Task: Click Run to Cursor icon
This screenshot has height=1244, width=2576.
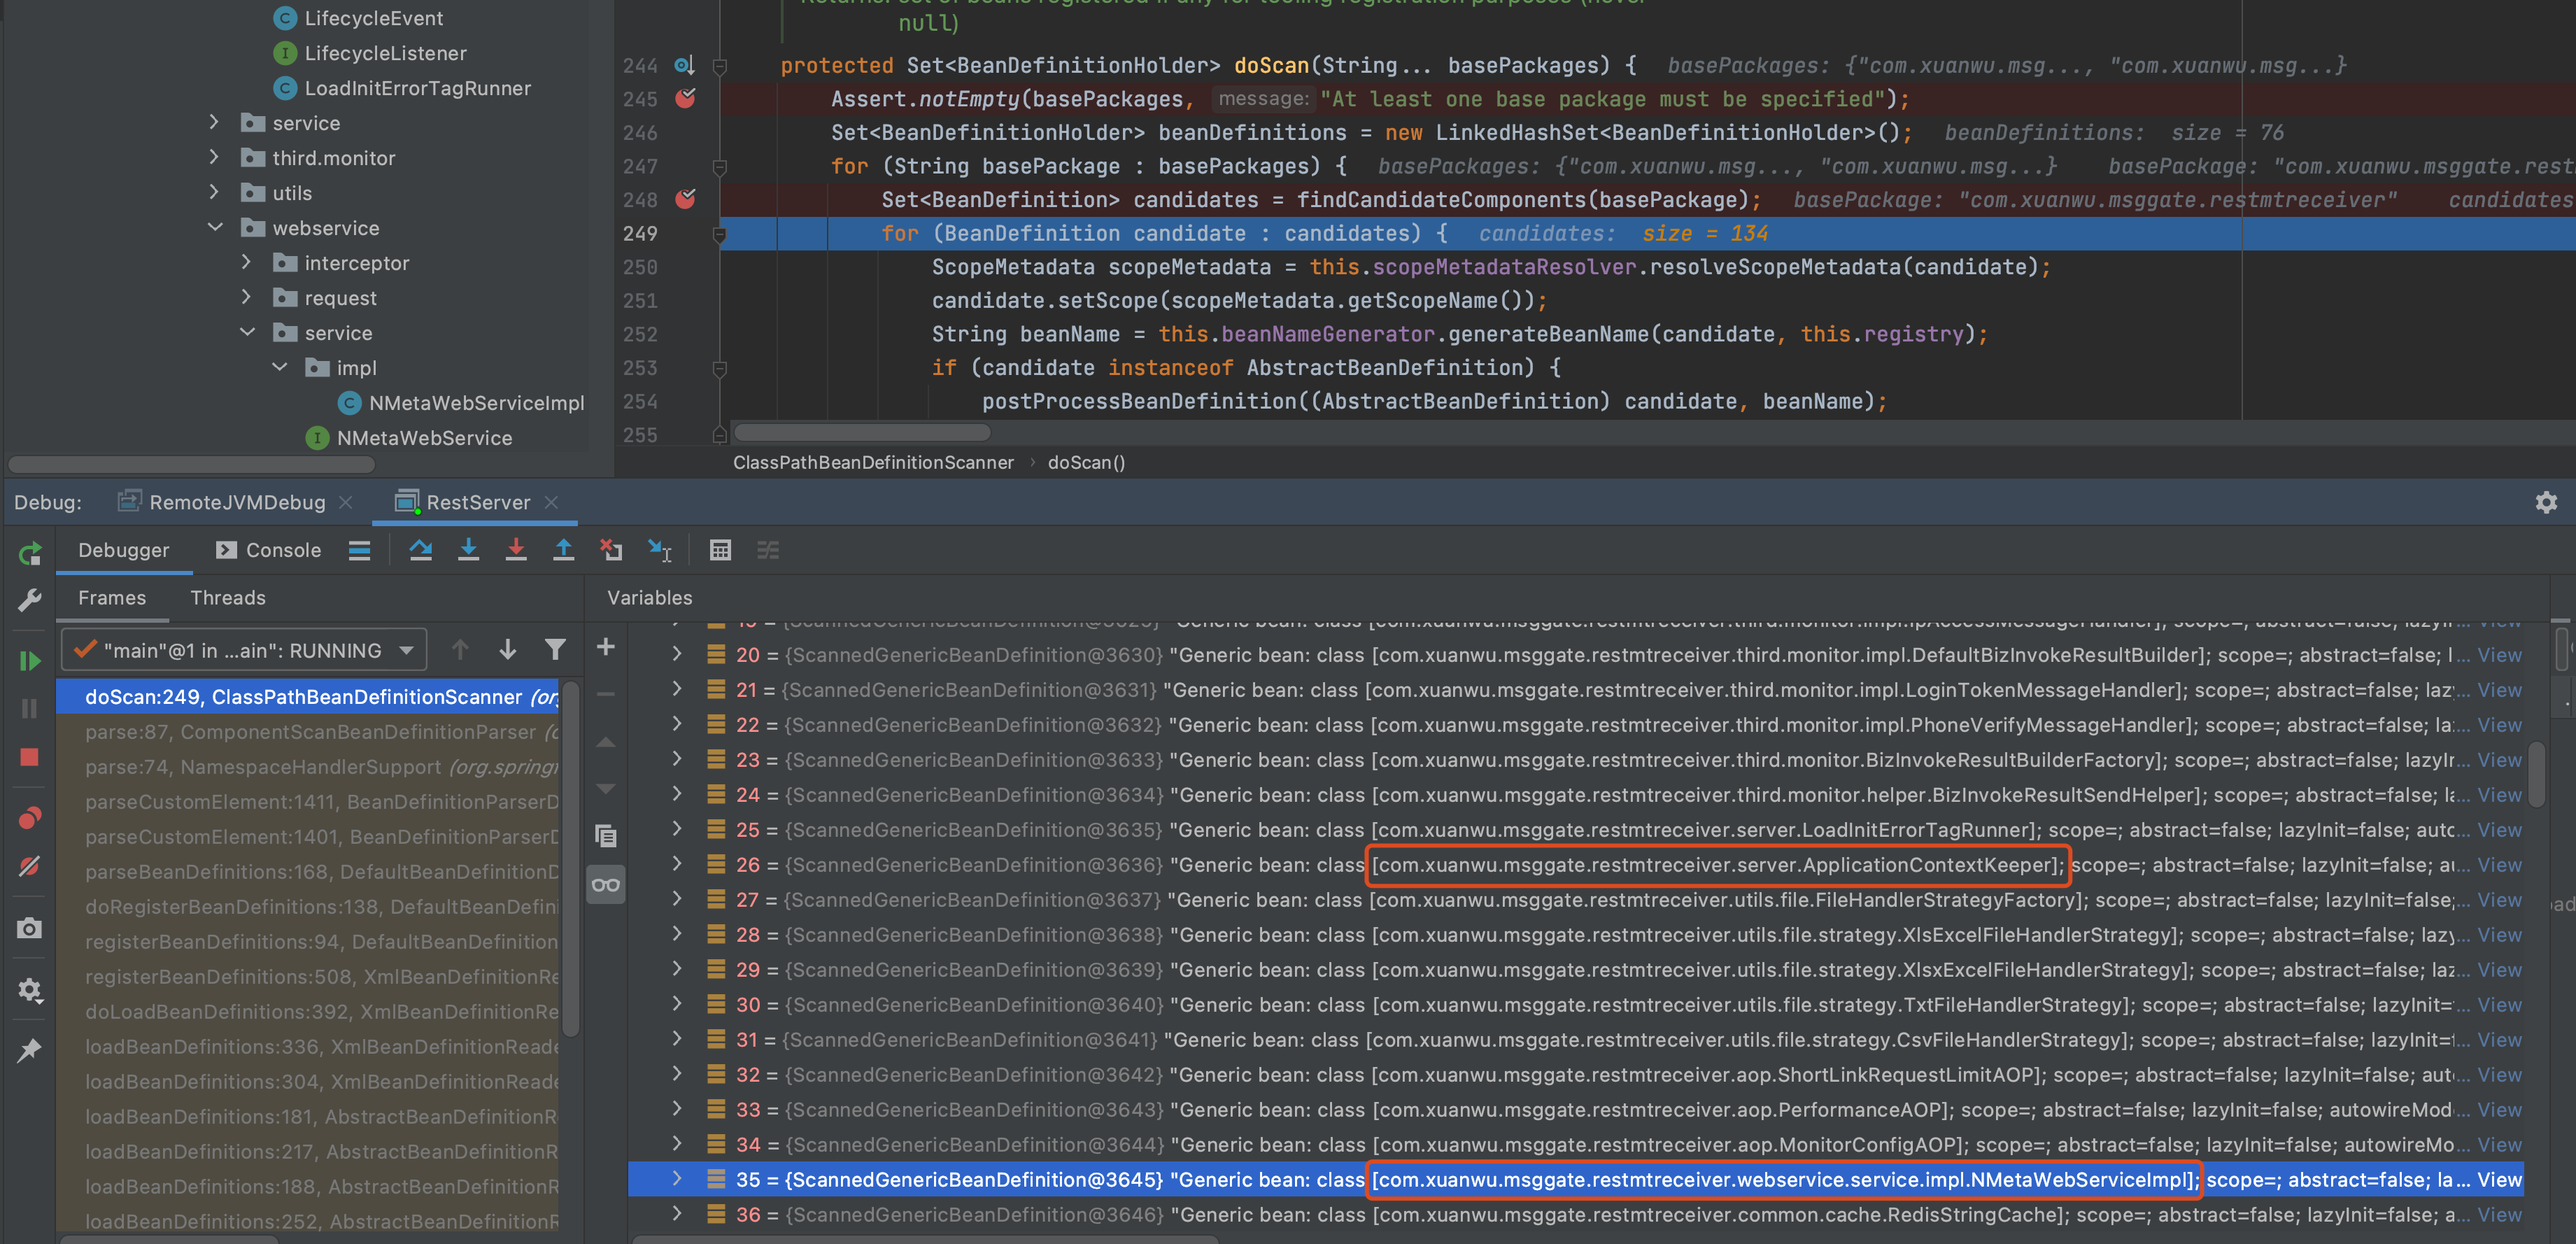Action: pos(659,550)
